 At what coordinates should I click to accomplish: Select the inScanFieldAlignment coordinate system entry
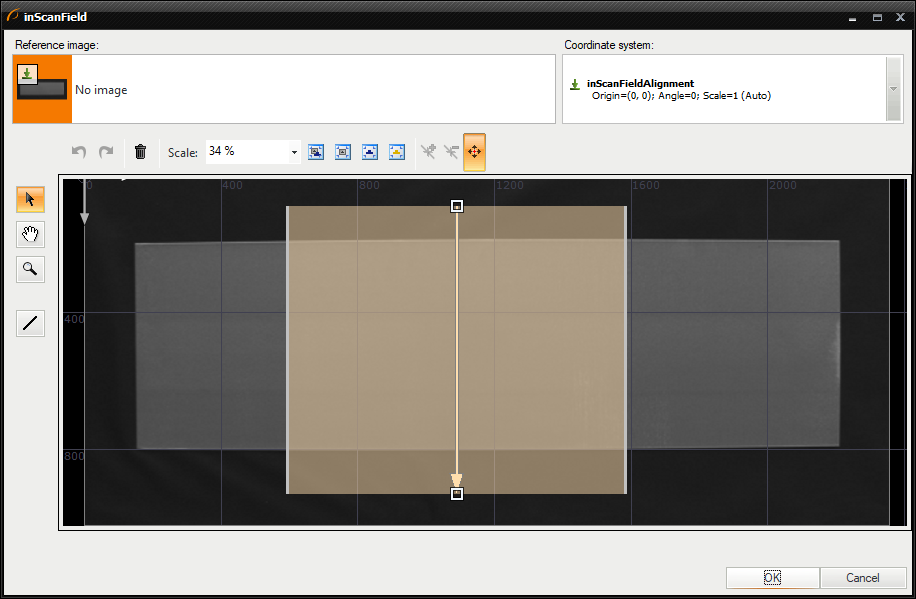(640, 84)
